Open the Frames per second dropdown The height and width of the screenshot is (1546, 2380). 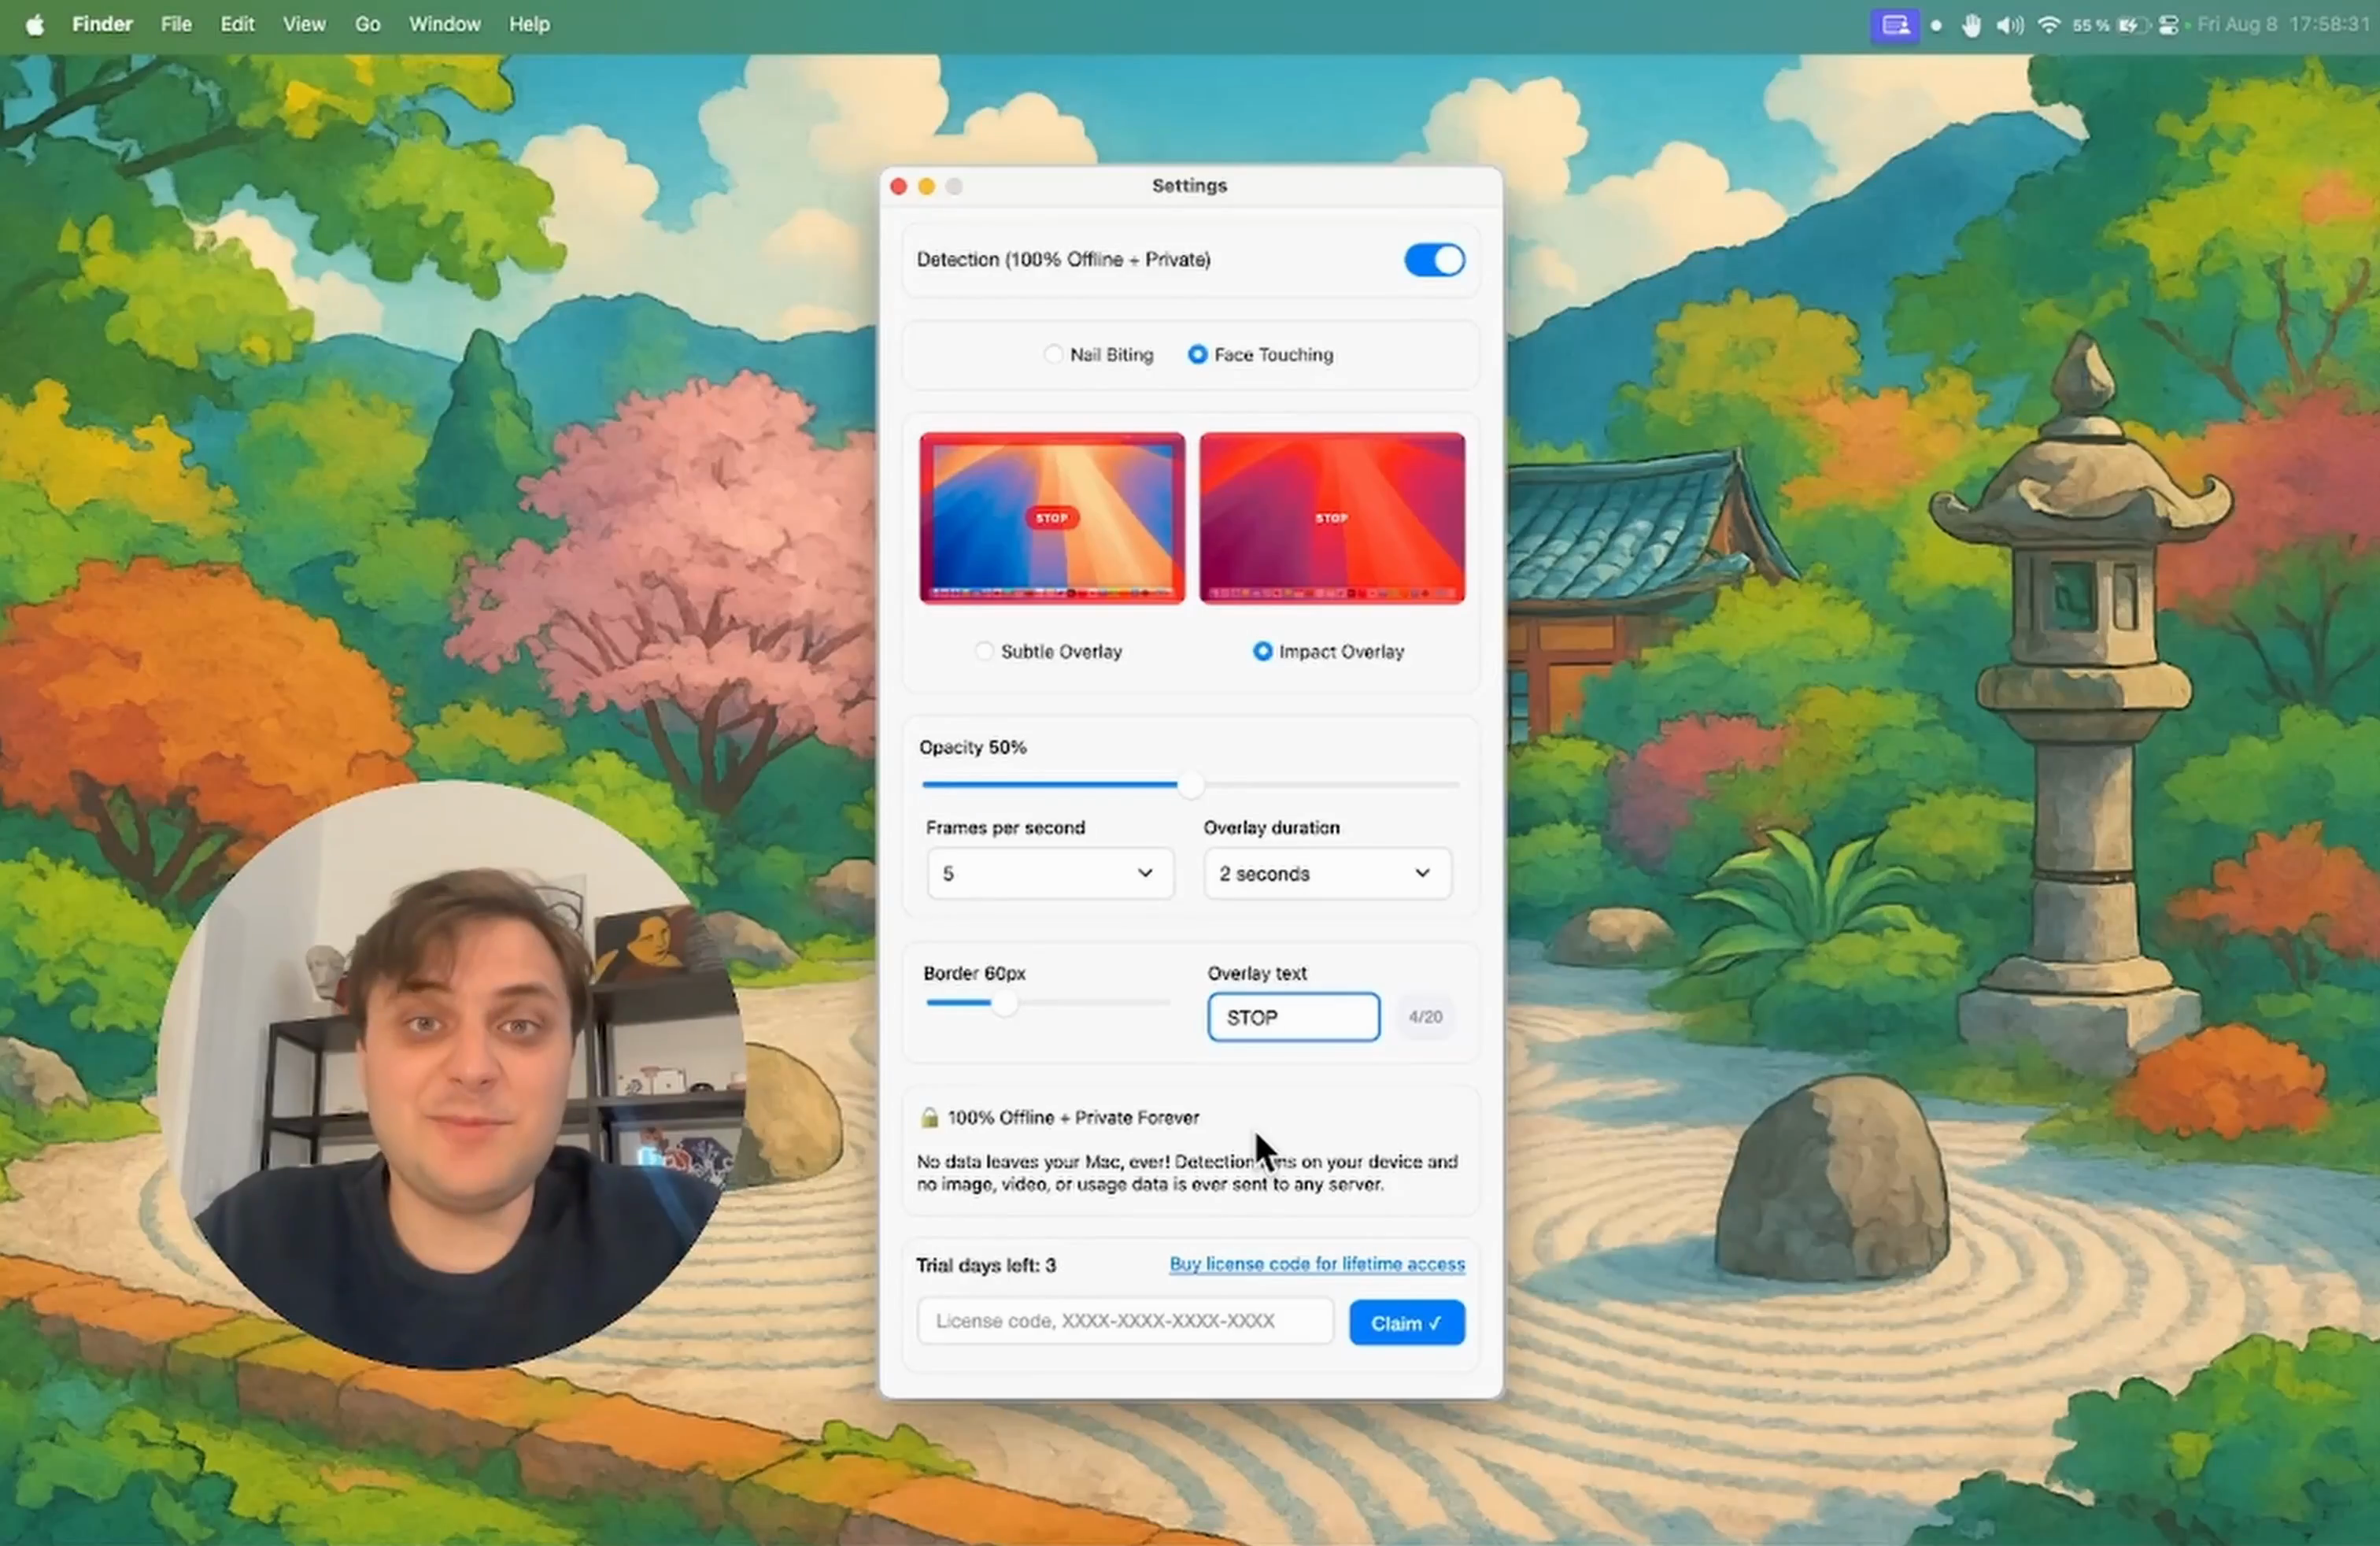coord(1050,873)
